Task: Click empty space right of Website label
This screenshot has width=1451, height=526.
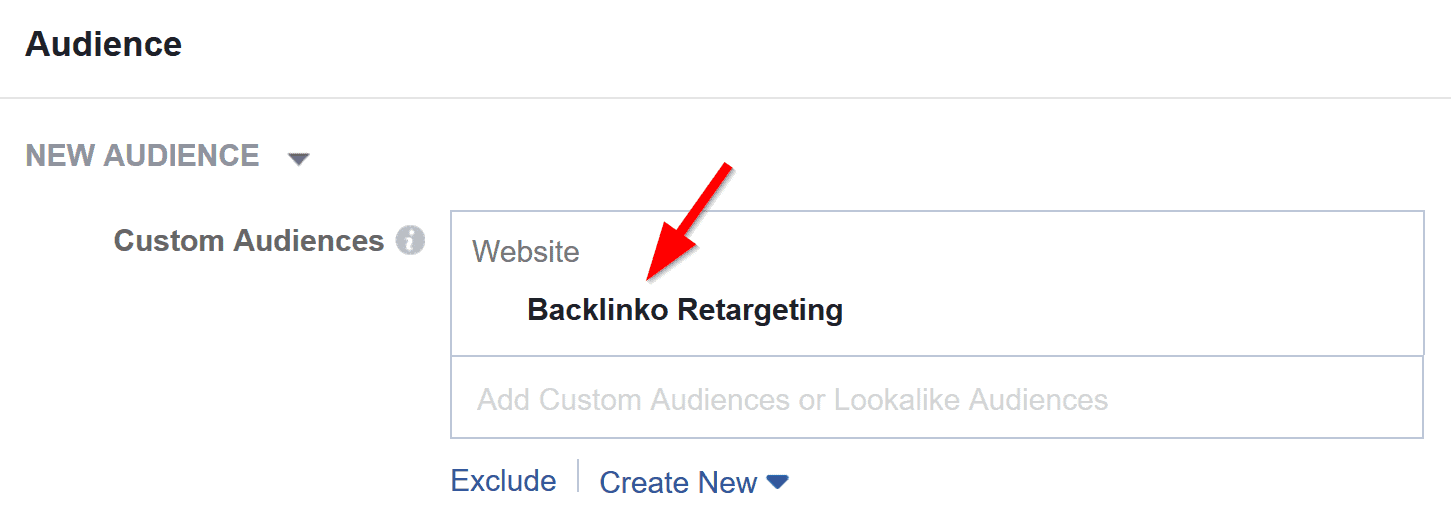Action: click(1000, 251)
